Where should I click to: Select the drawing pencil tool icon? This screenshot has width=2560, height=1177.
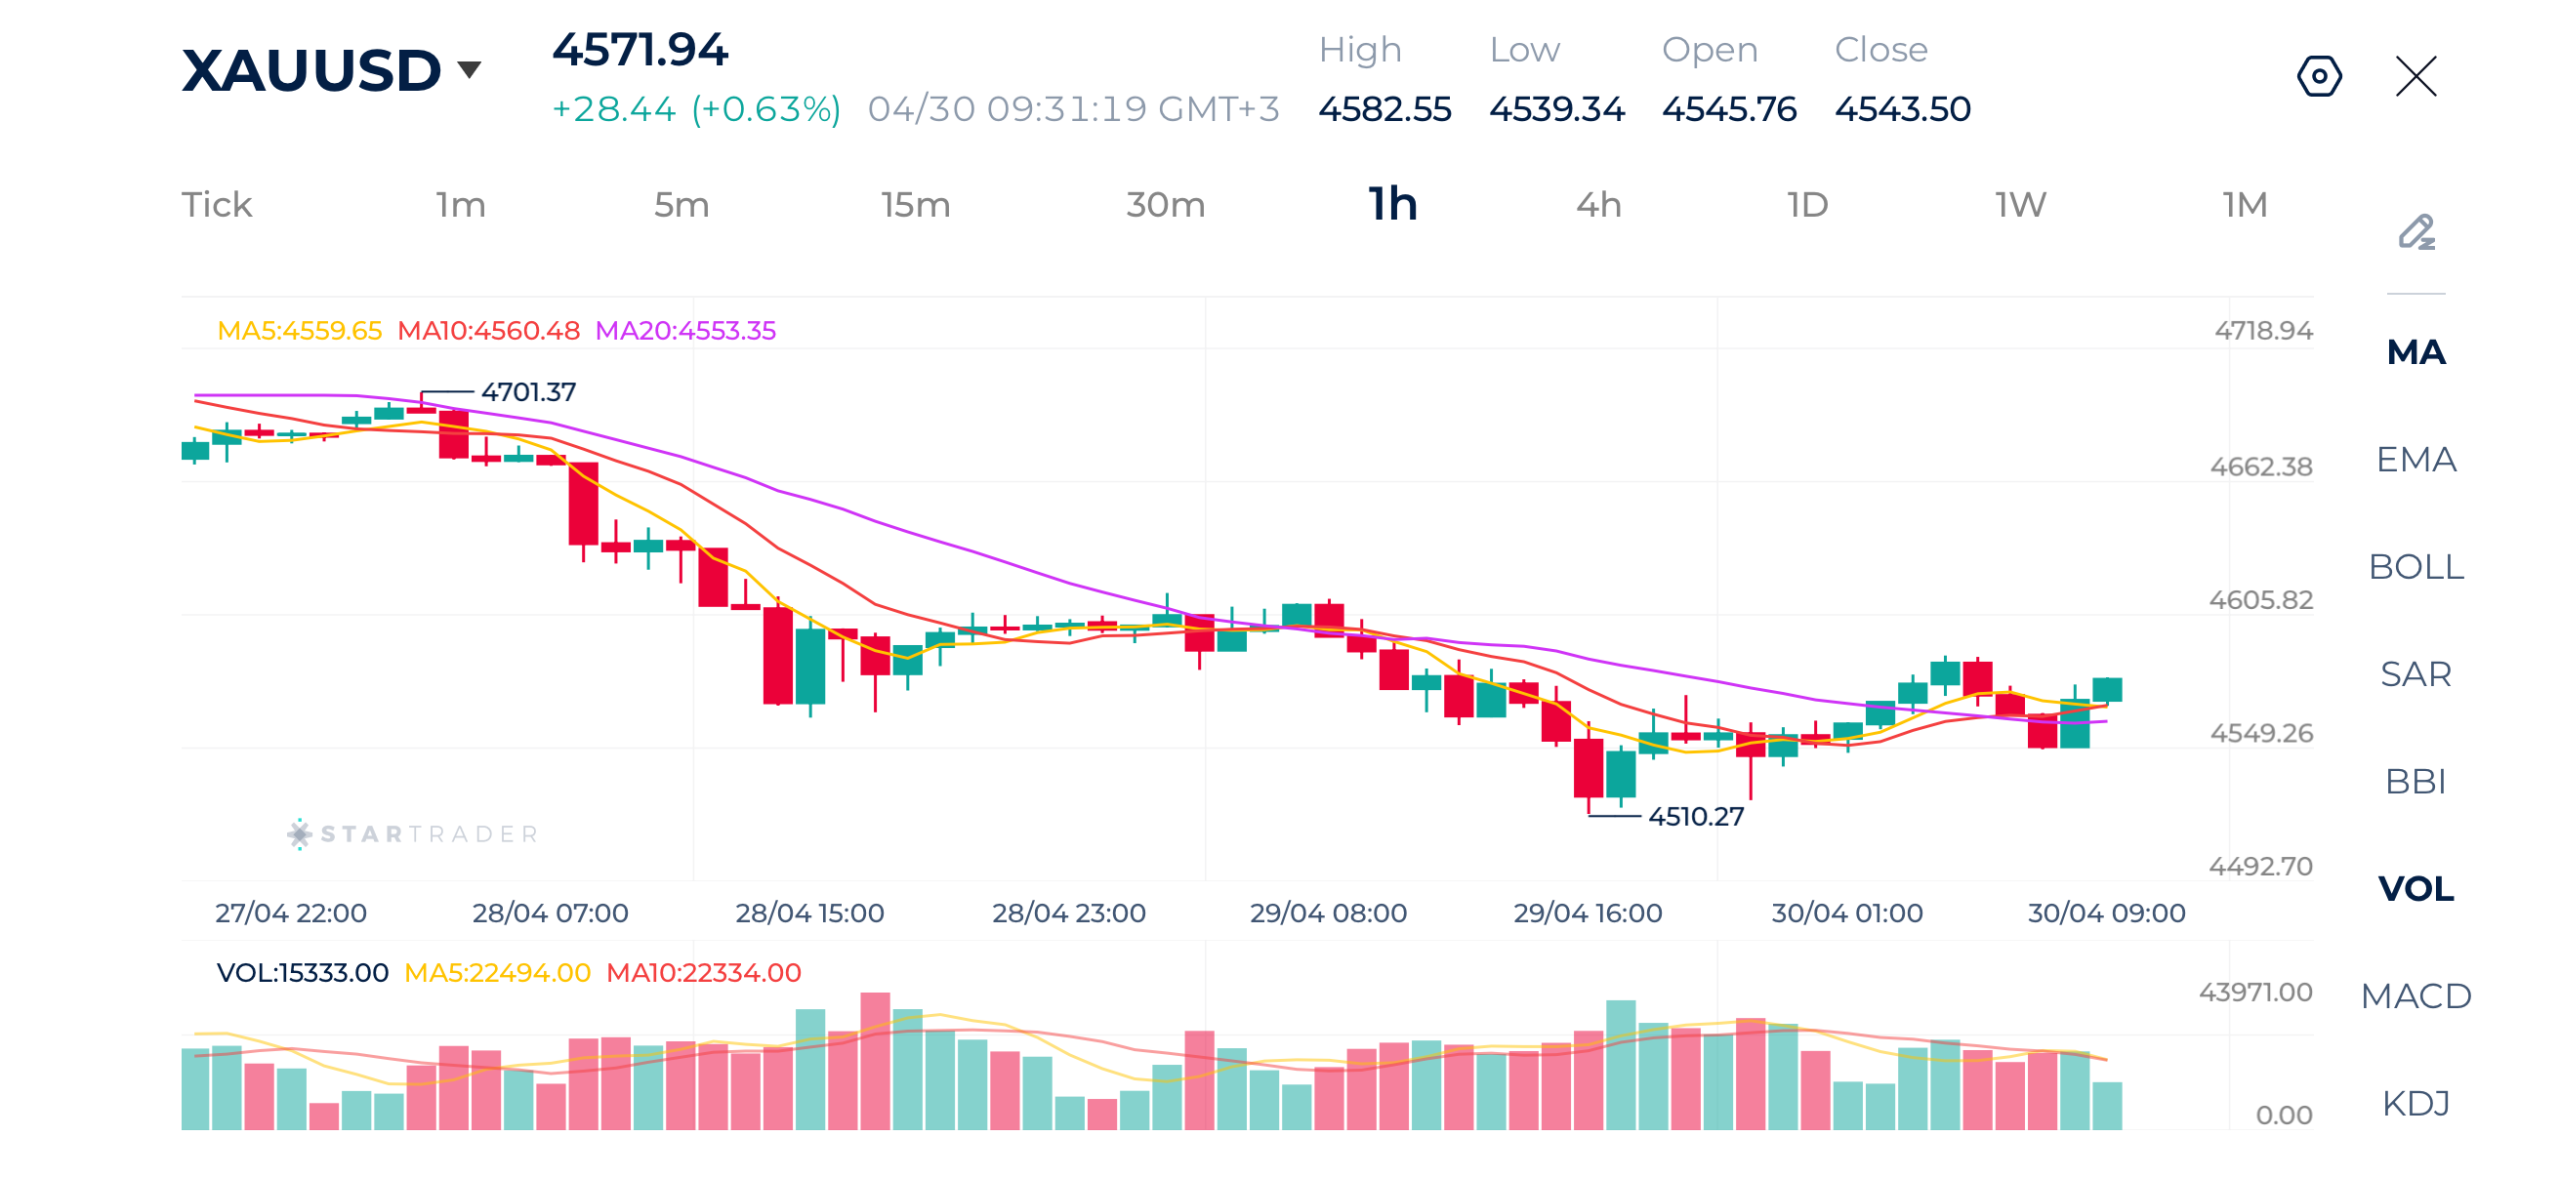[2416, 232]
